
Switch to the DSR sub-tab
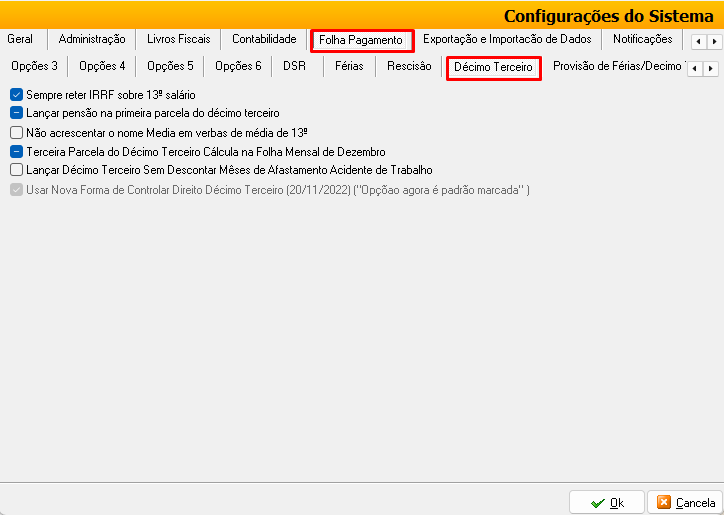pos(294,67)
